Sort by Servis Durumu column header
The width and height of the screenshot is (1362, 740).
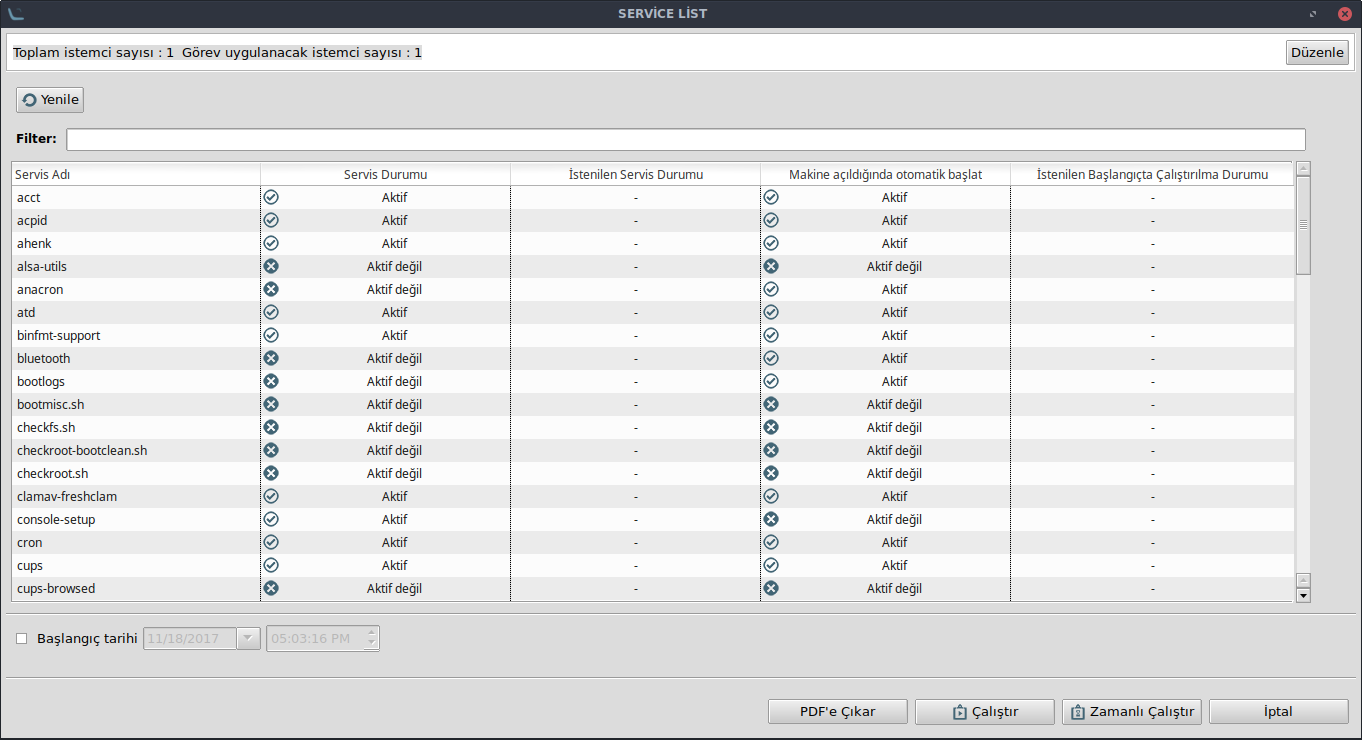(386, 174)
